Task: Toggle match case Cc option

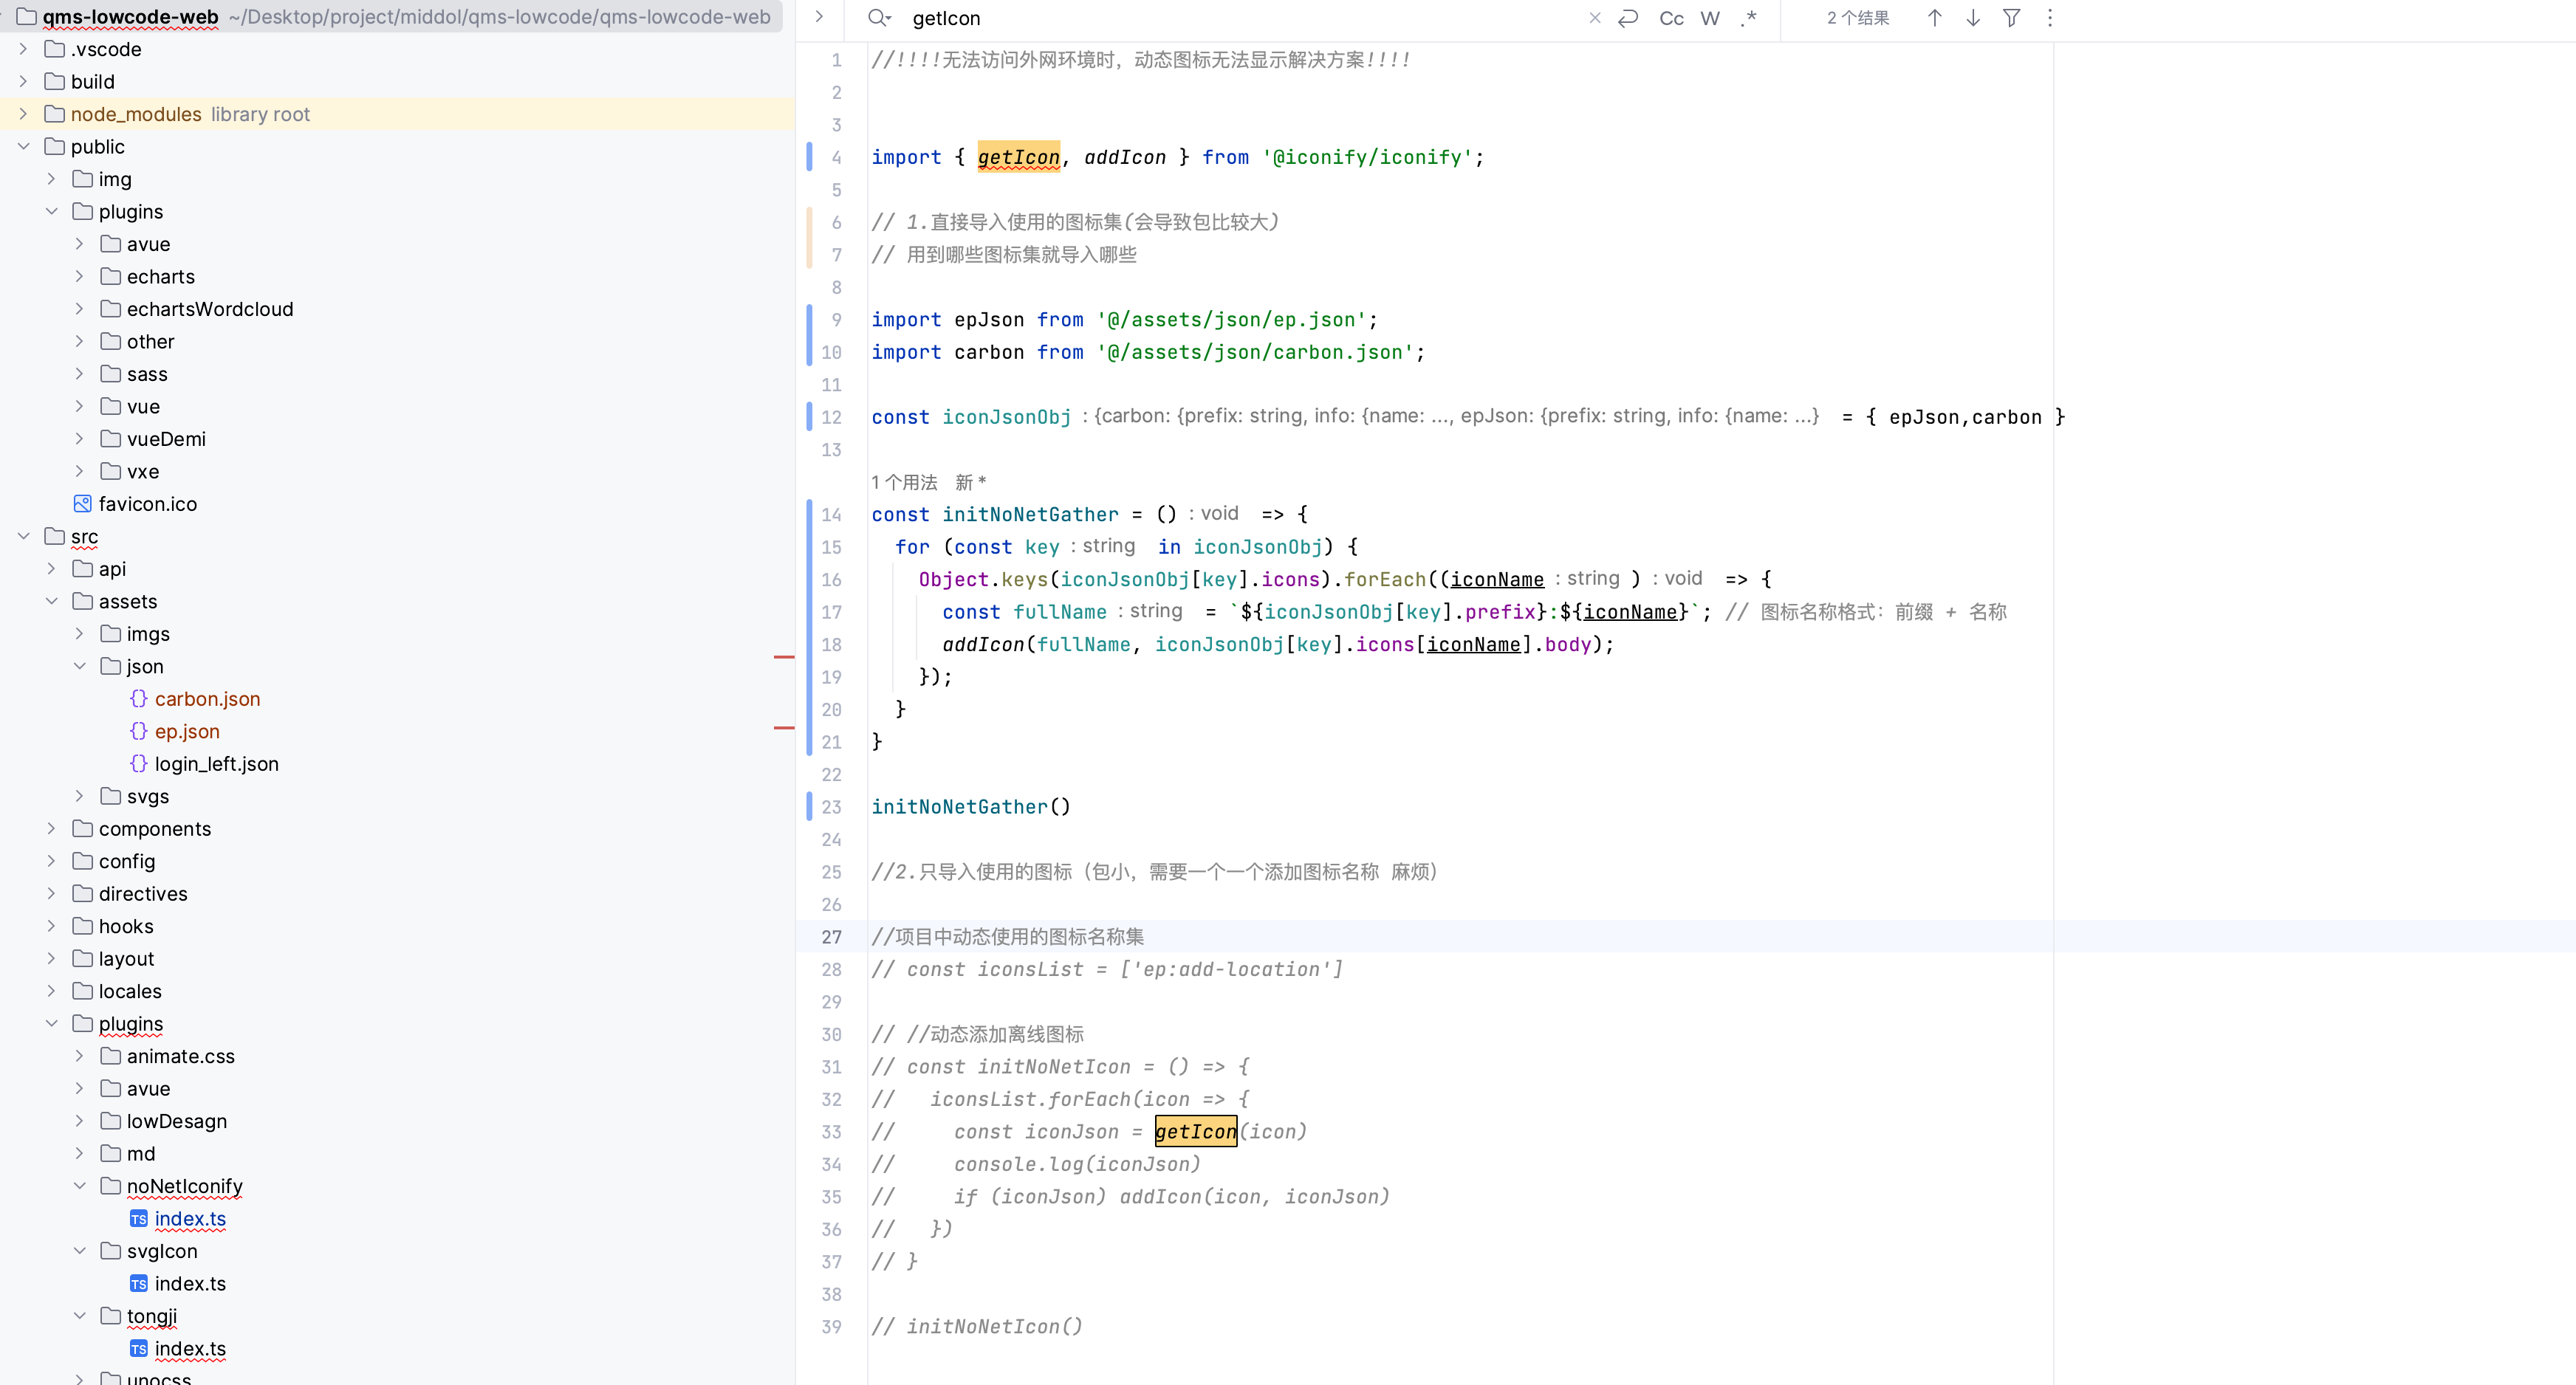Action: [1671, 18]
